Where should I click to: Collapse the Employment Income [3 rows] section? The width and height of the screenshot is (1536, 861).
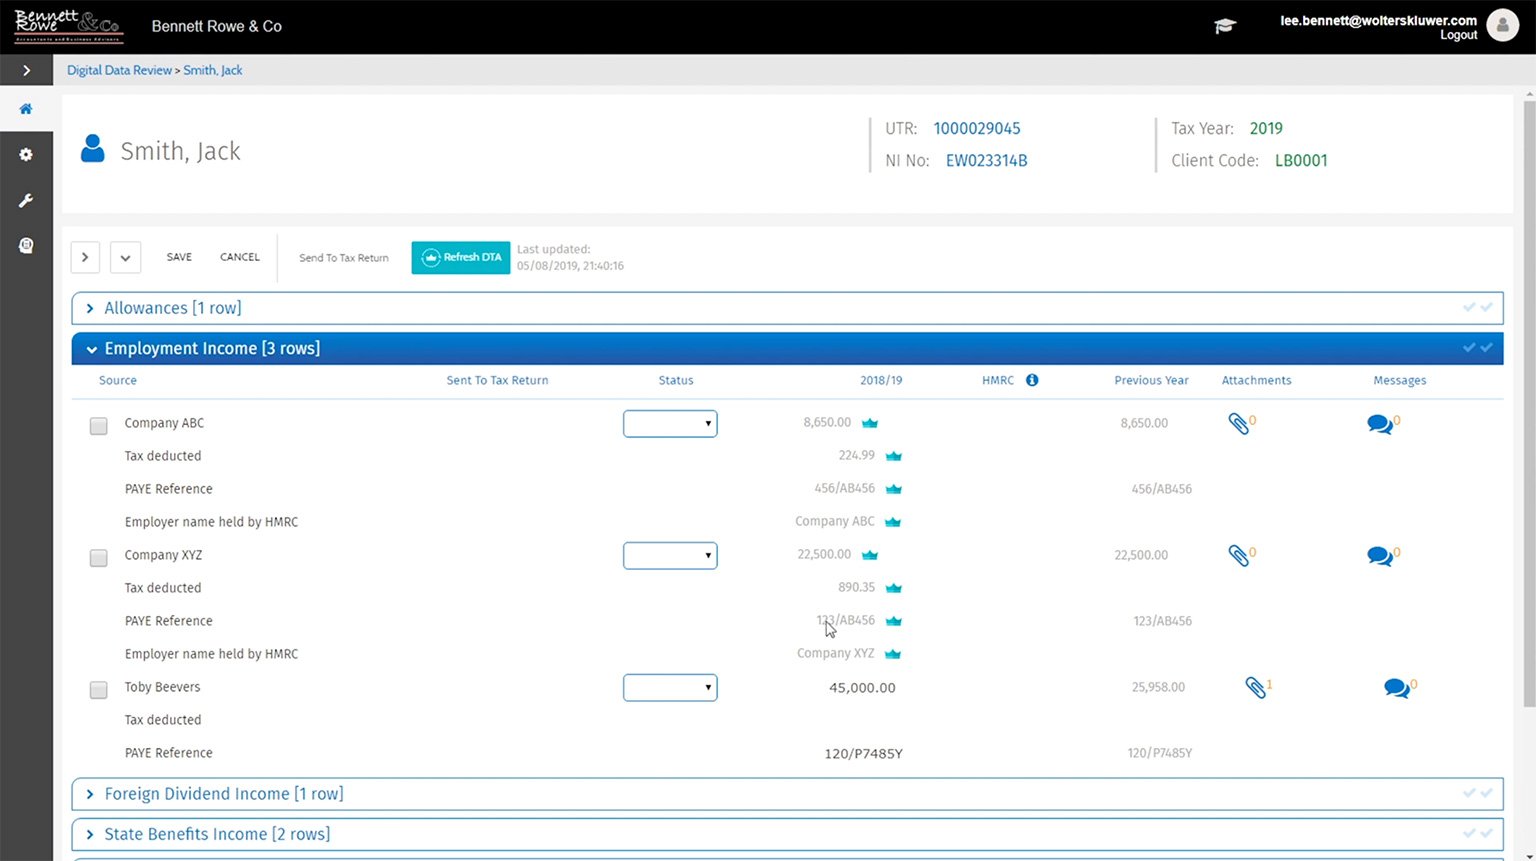pos(787,348)
